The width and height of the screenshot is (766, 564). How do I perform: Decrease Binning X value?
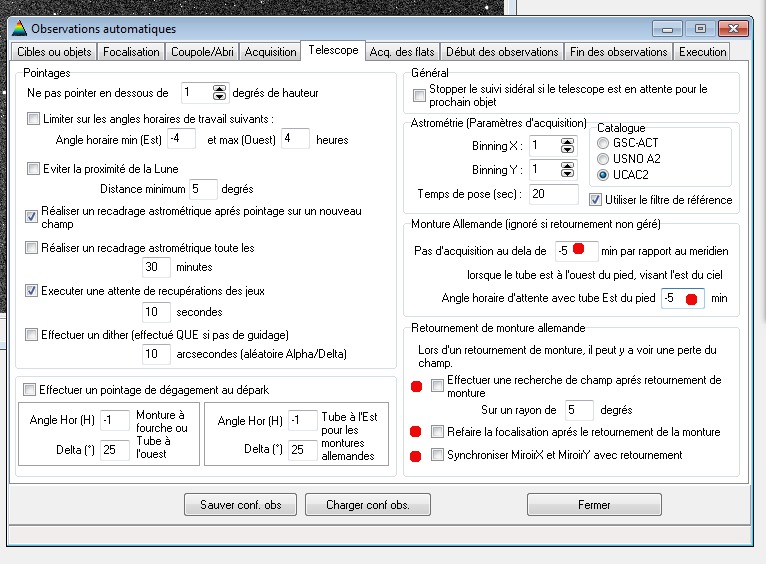pos(567,150)
